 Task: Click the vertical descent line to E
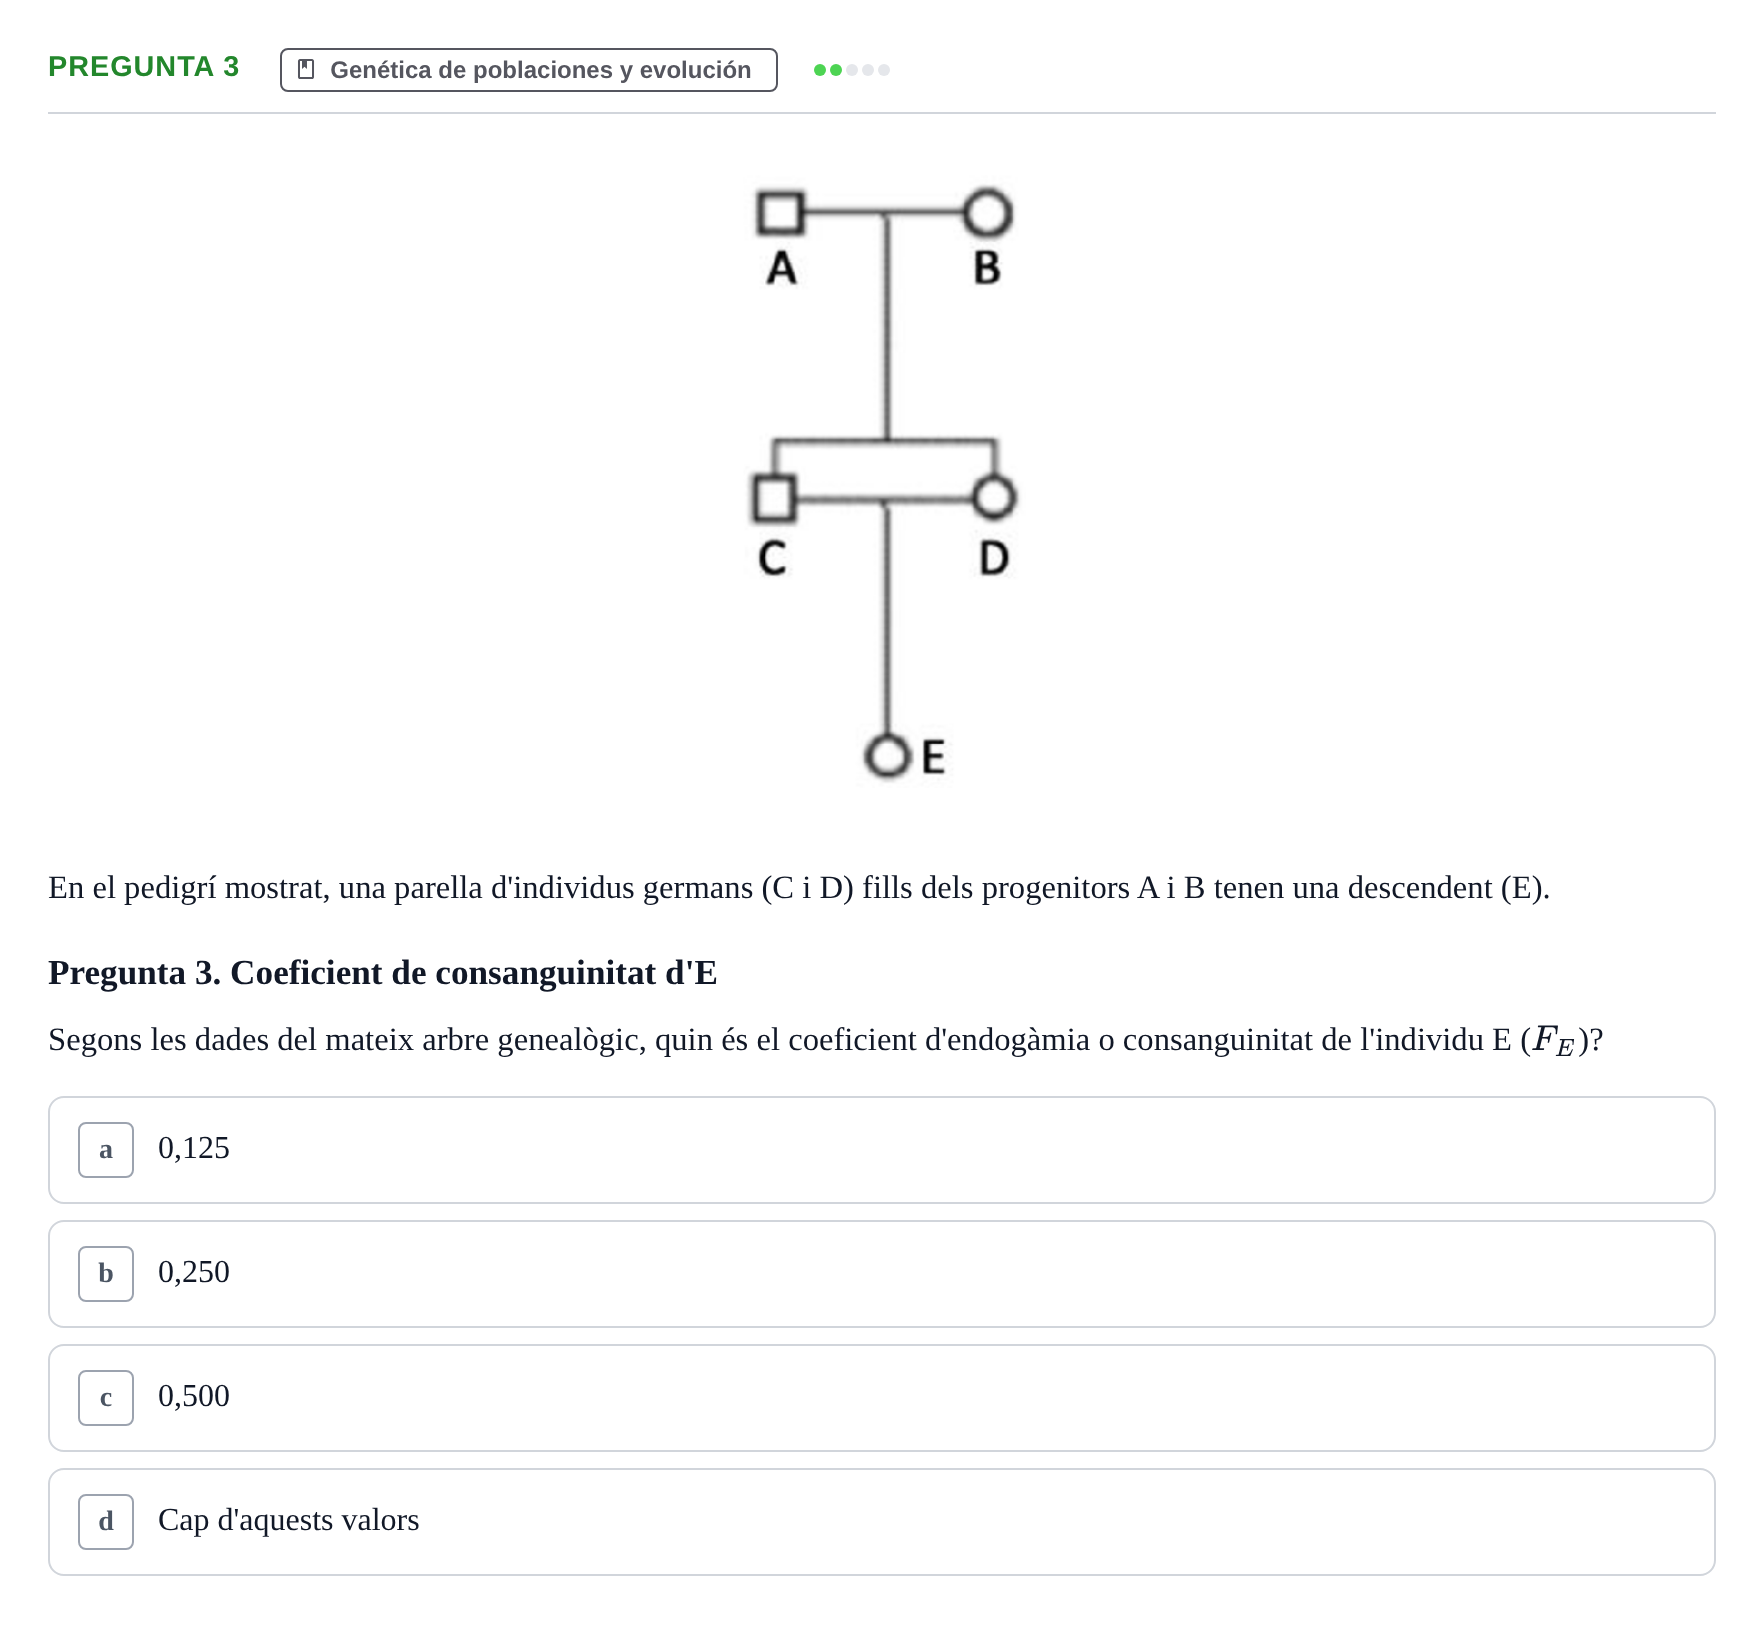pyautogui.click(x=886, y=620)
